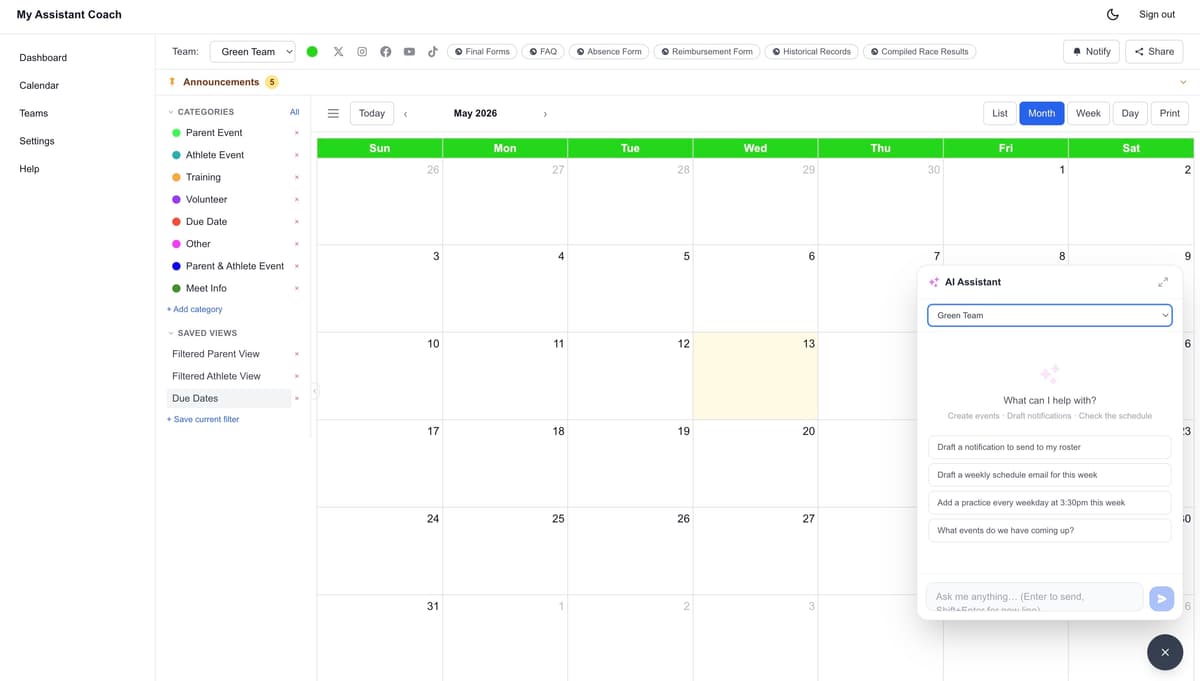Open Teams in the sidebar
Screen dimensions: 1200x681
(34, 114)
